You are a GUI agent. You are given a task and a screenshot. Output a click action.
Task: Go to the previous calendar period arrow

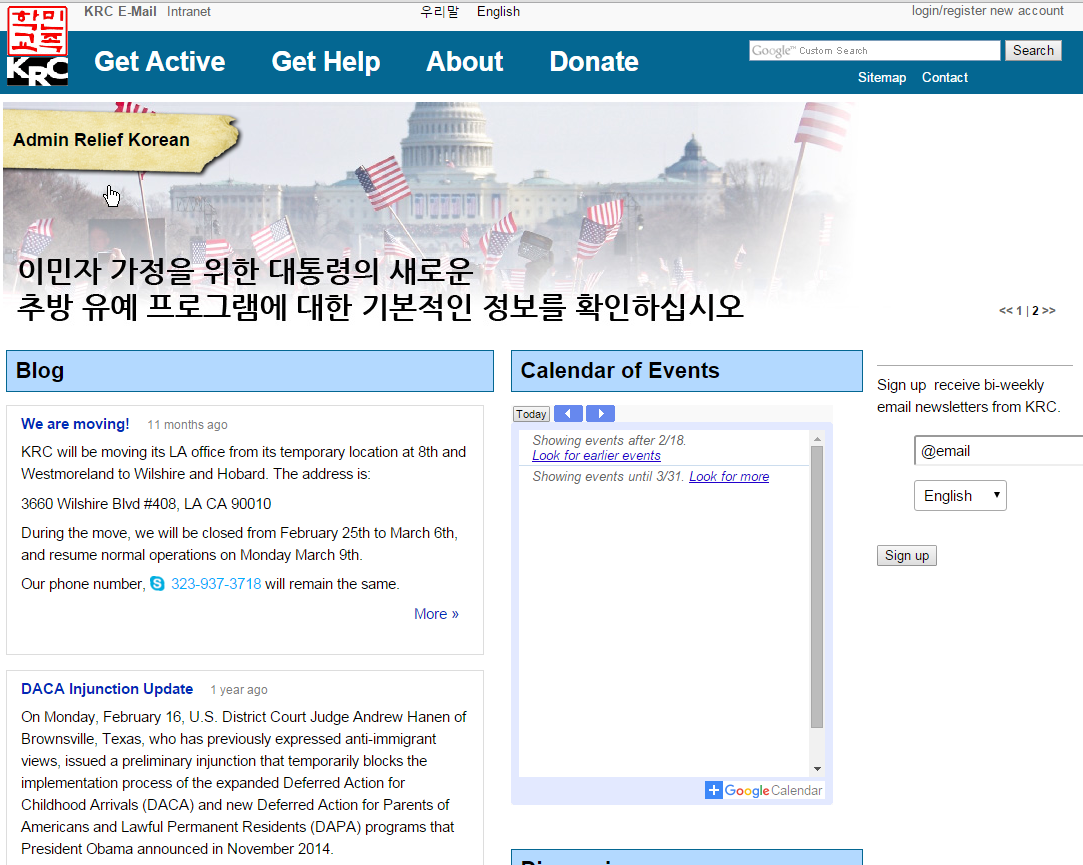coord(568,414)
